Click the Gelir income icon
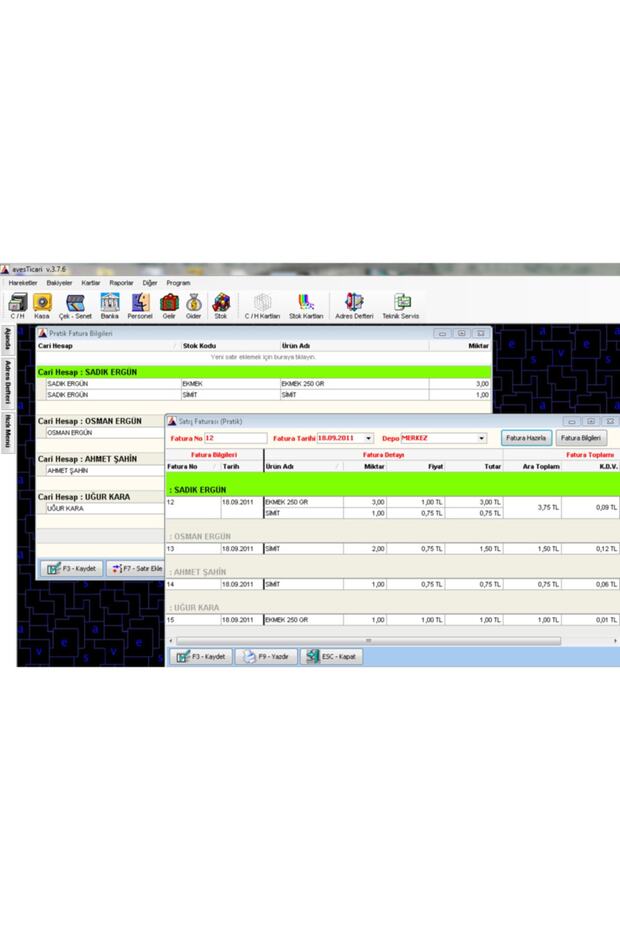 [x=169, y=305]
